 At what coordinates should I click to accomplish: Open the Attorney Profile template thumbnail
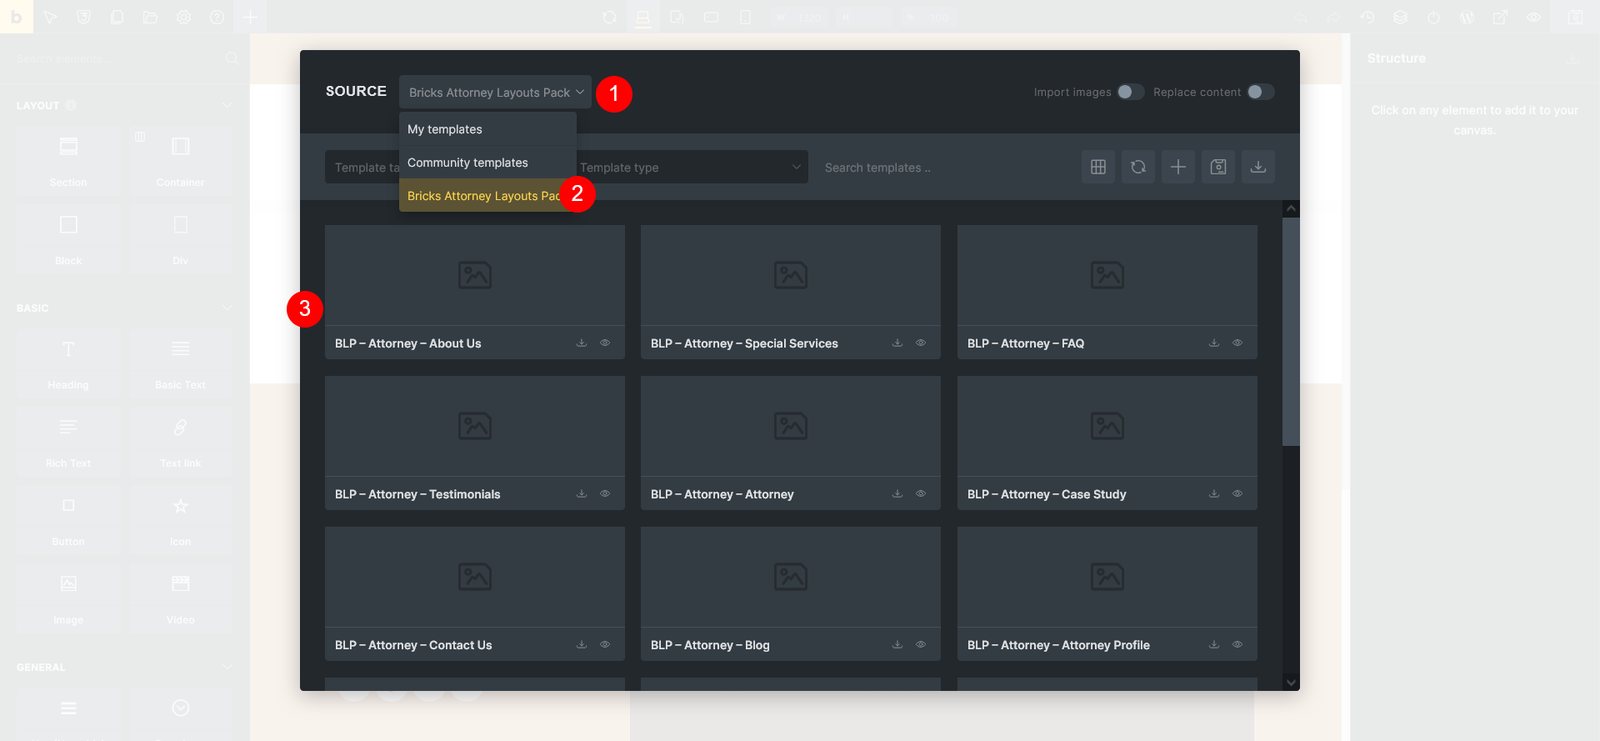pos(1107,577)
